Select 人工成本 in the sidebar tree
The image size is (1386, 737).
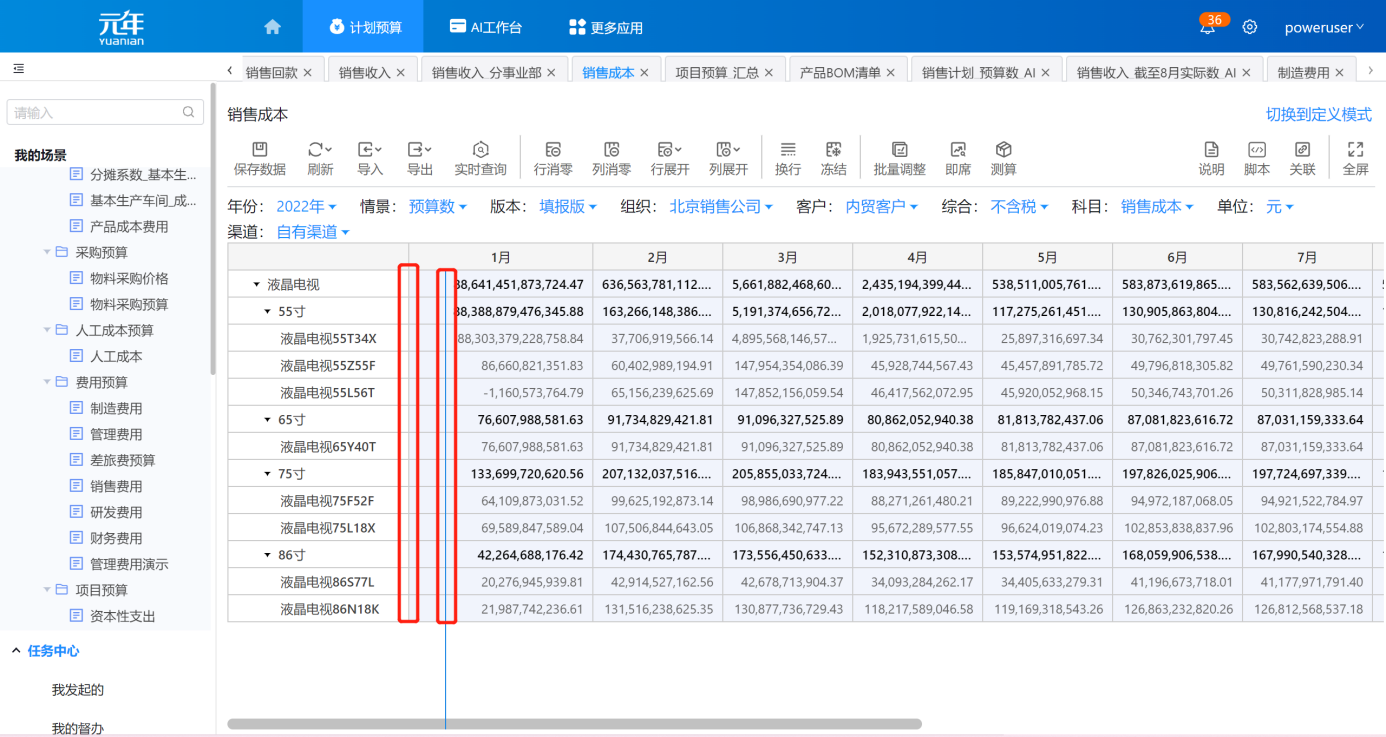coord(116,356)
